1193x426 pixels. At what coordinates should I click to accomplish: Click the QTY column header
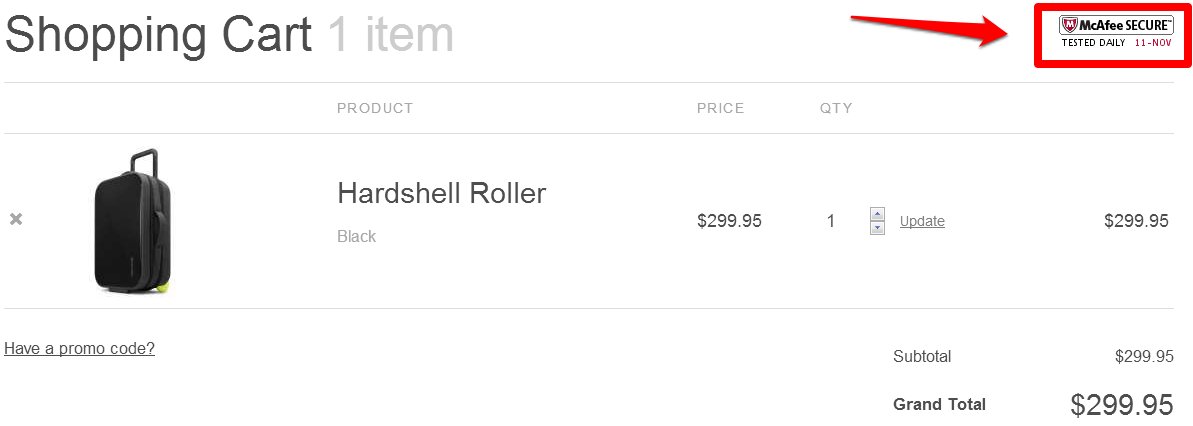(836, 108)
